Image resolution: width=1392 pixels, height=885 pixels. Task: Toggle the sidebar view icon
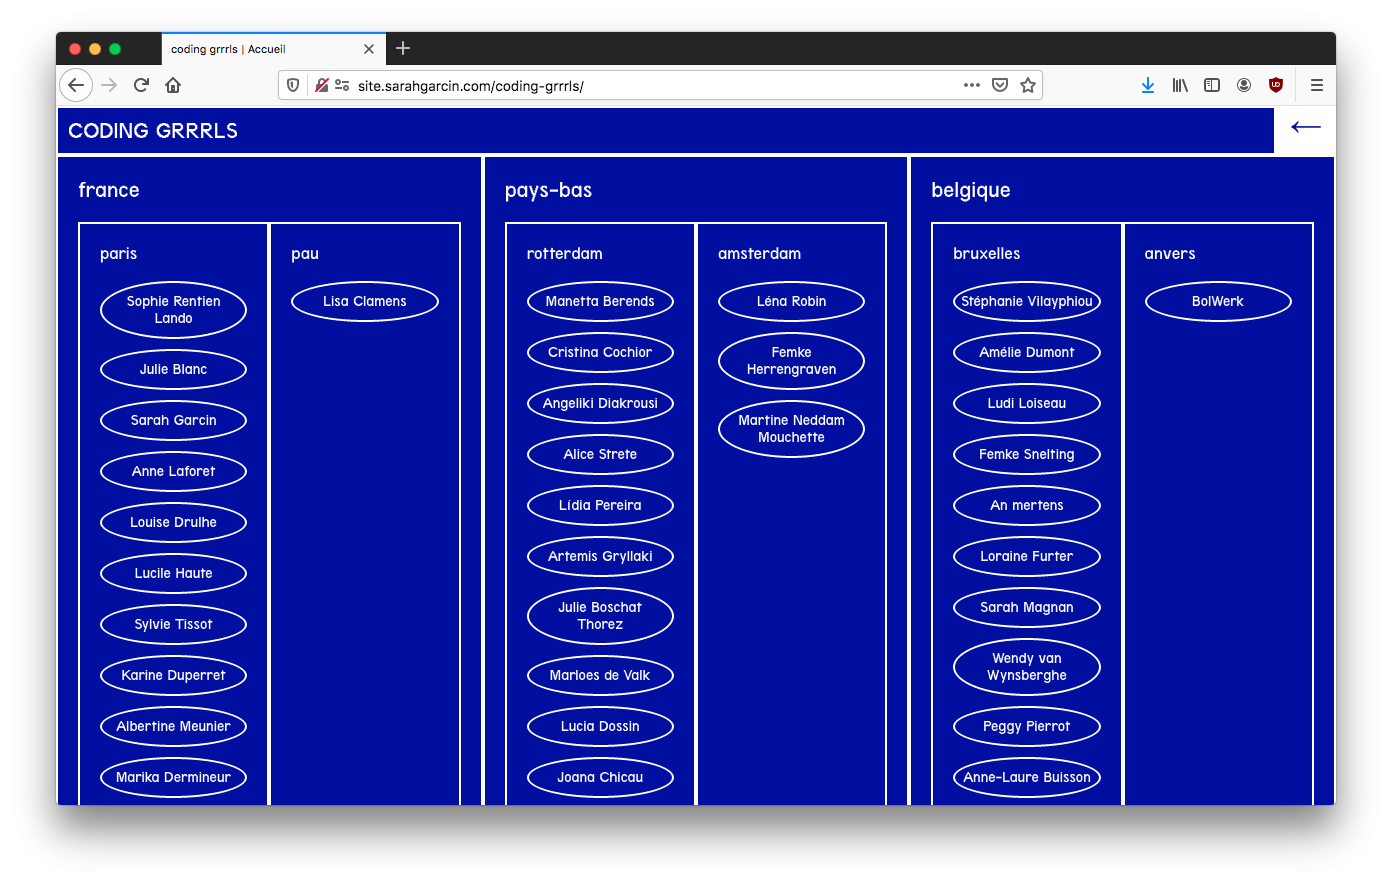click(x=1212, y=85)
